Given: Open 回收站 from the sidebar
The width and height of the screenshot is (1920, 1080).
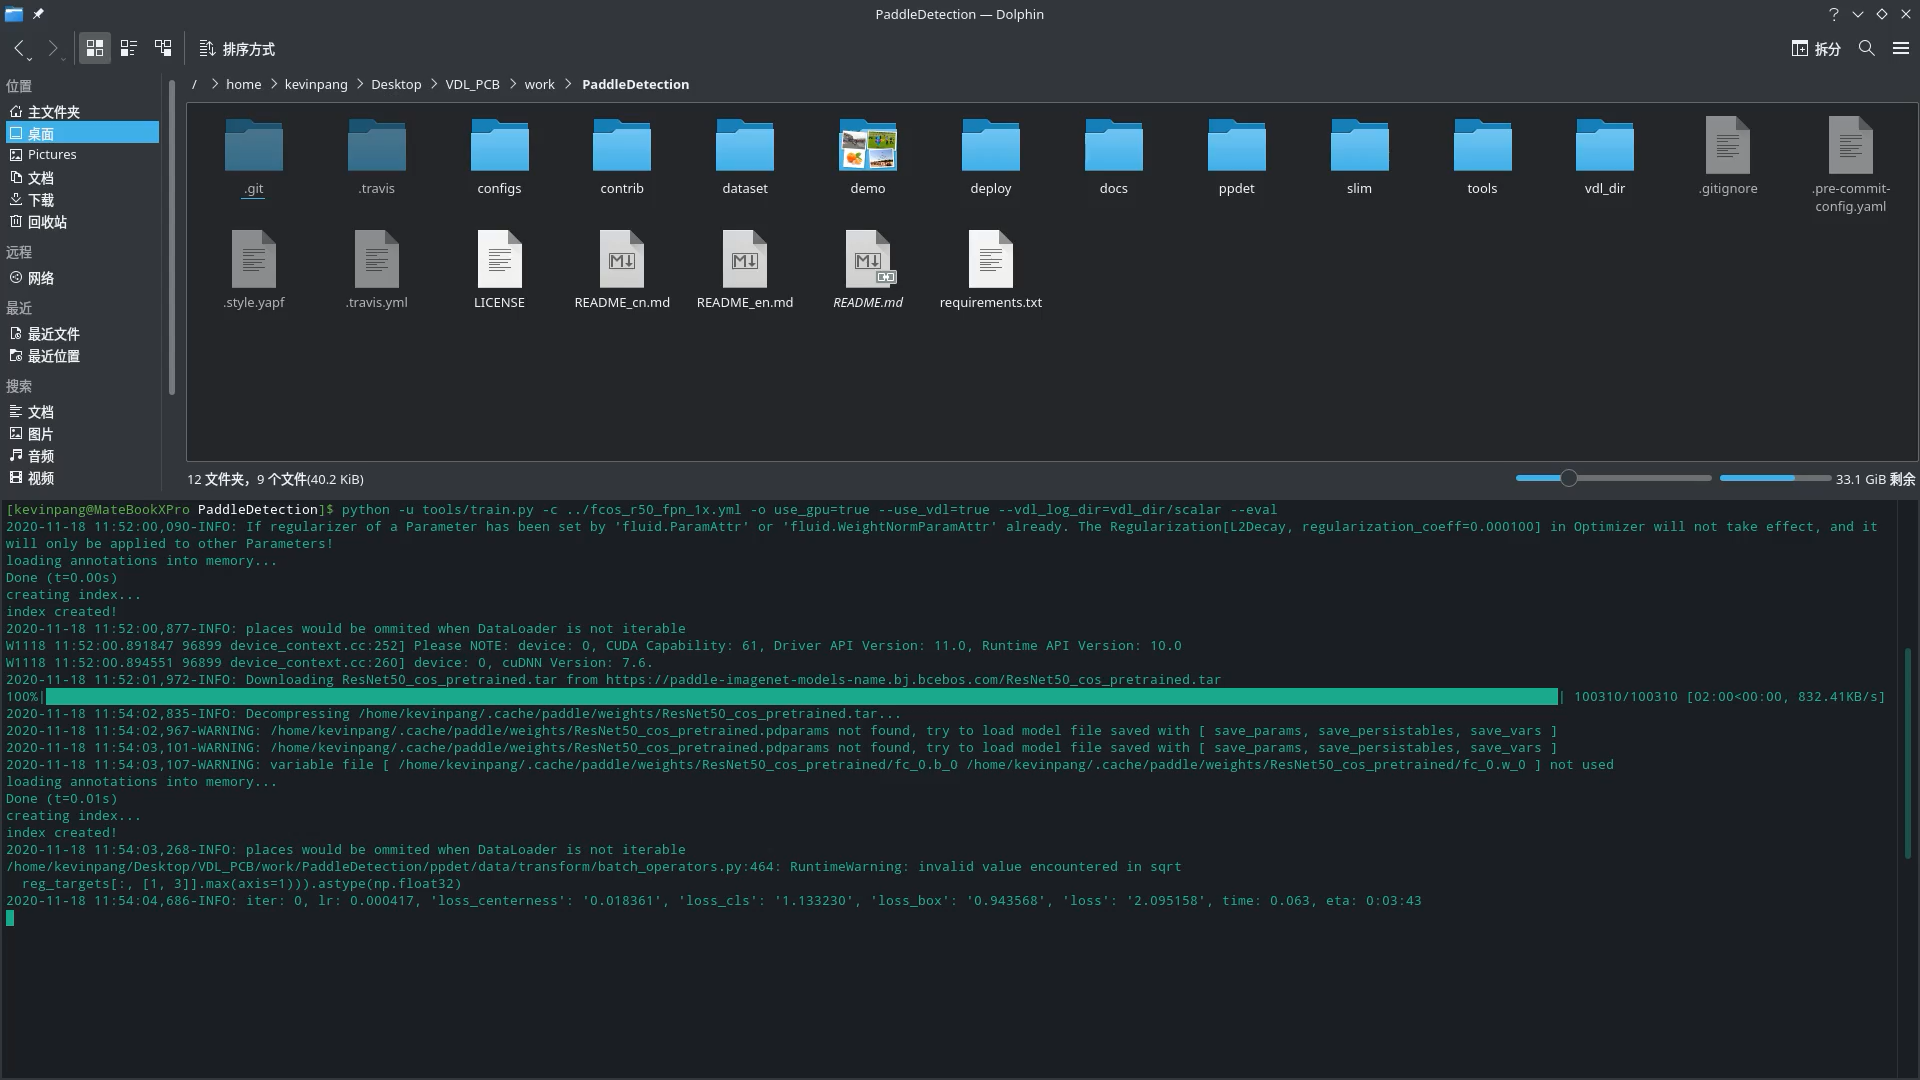Looking at the screenshot, I should 48,221.
